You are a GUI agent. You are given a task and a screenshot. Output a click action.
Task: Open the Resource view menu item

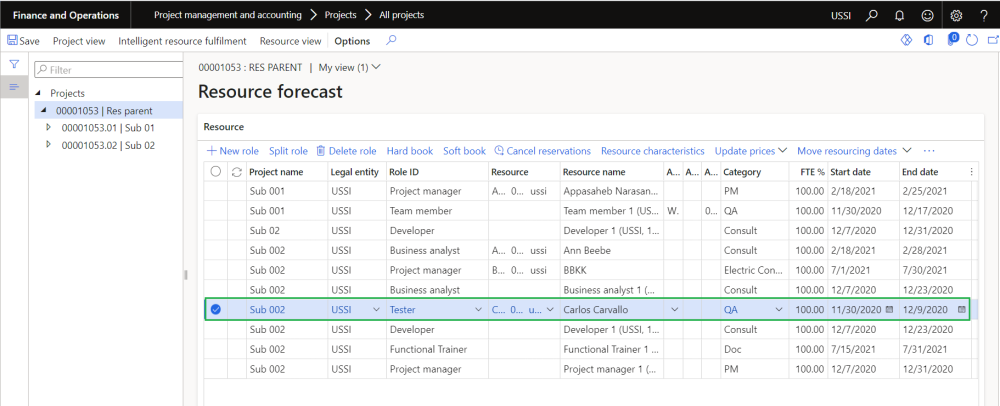(290, 41)
